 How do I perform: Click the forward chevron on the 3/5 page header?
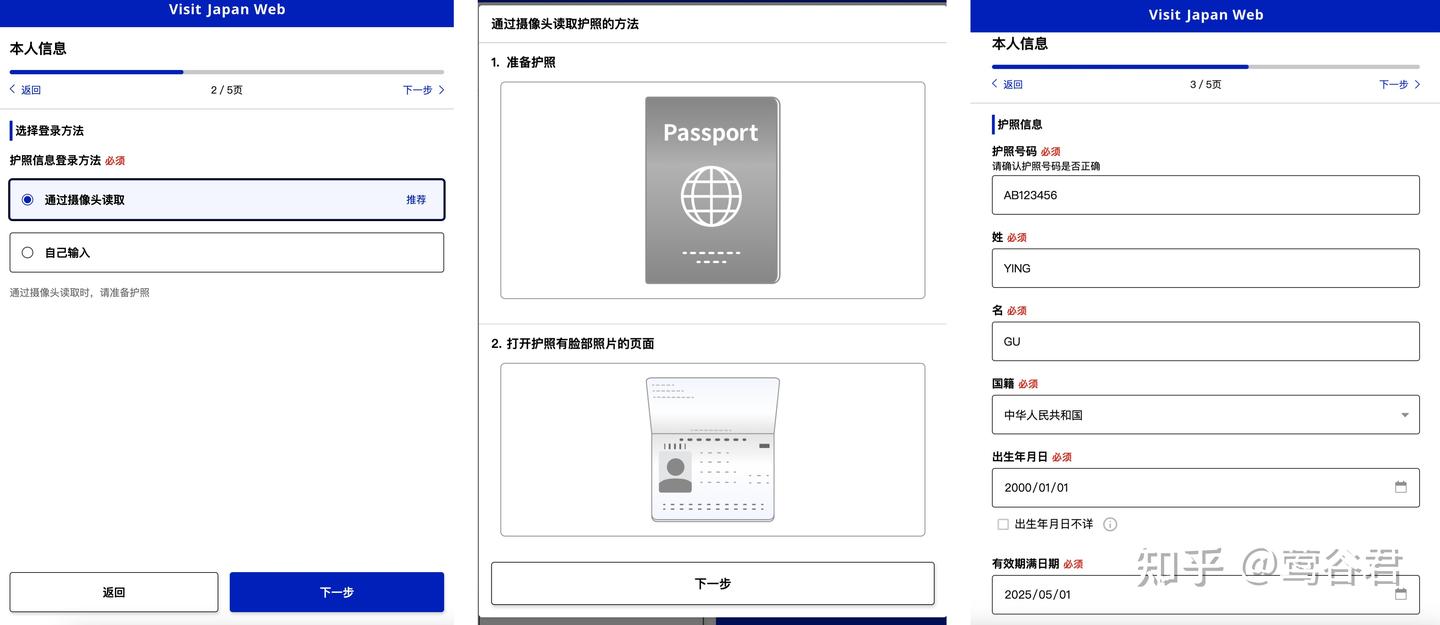point(1418,84)
